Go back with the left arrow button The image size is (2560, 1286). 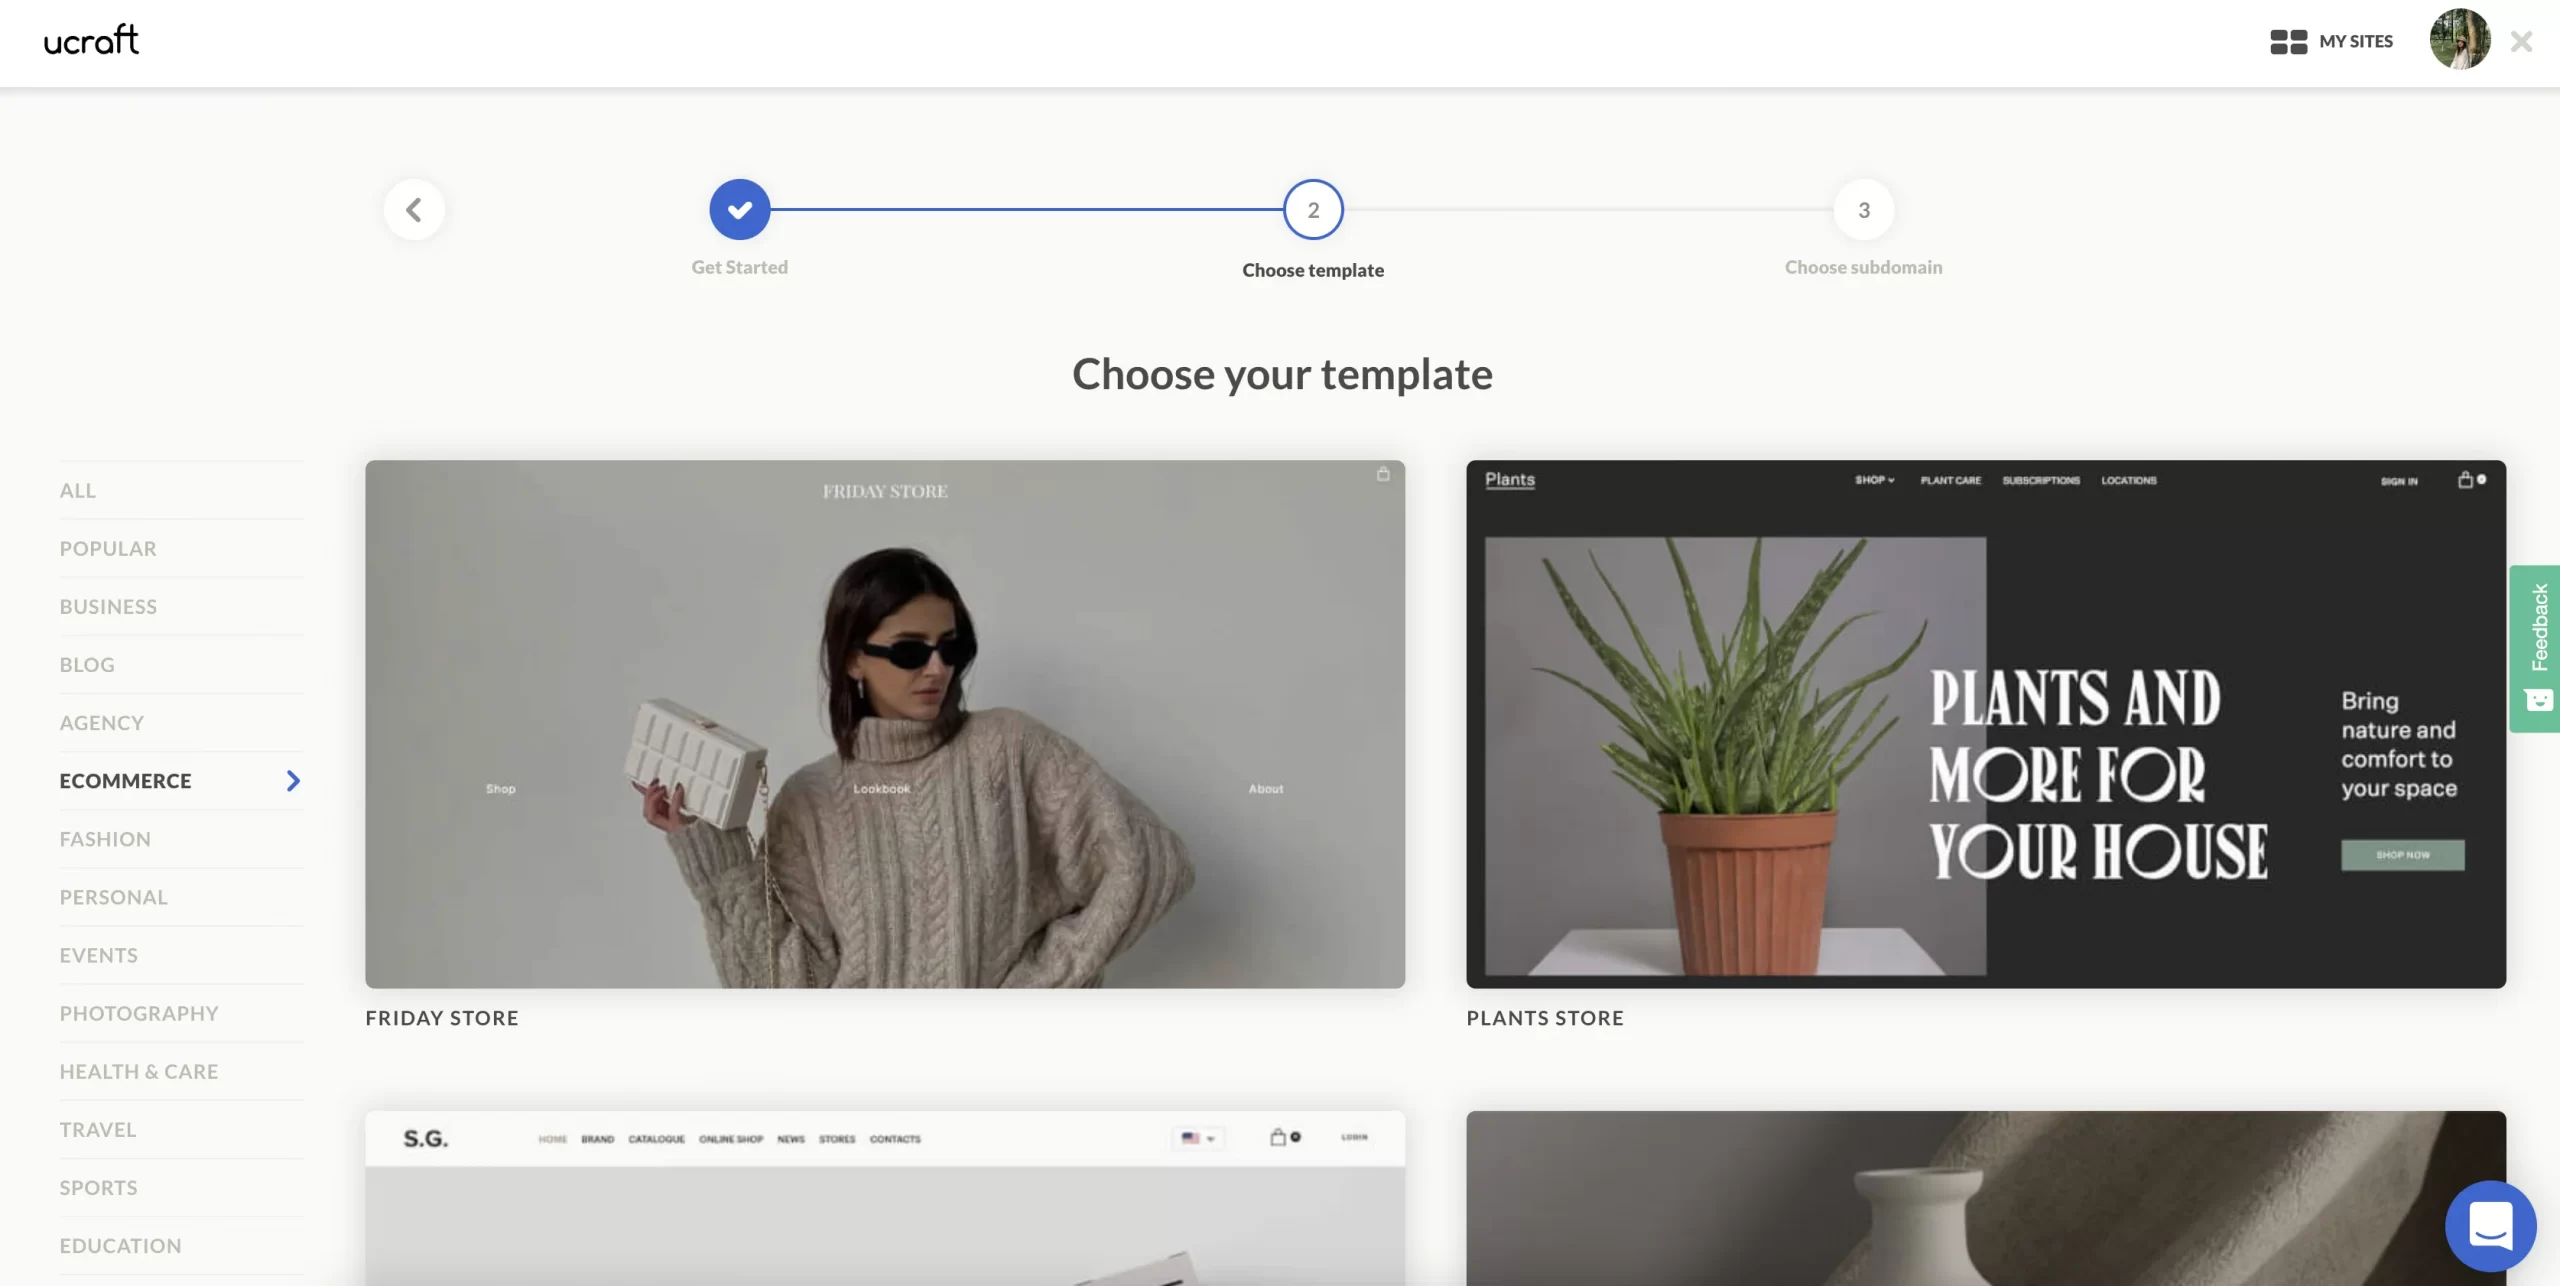tap(414, 210)
